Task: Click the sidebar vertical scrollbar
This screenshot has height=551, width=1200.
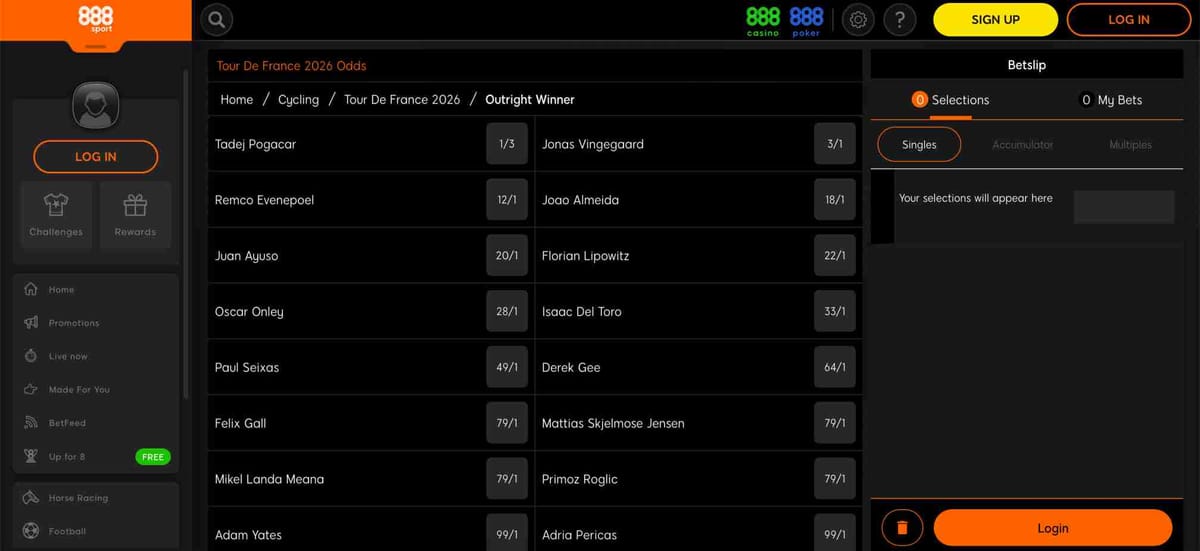Action: pos(186,235)
